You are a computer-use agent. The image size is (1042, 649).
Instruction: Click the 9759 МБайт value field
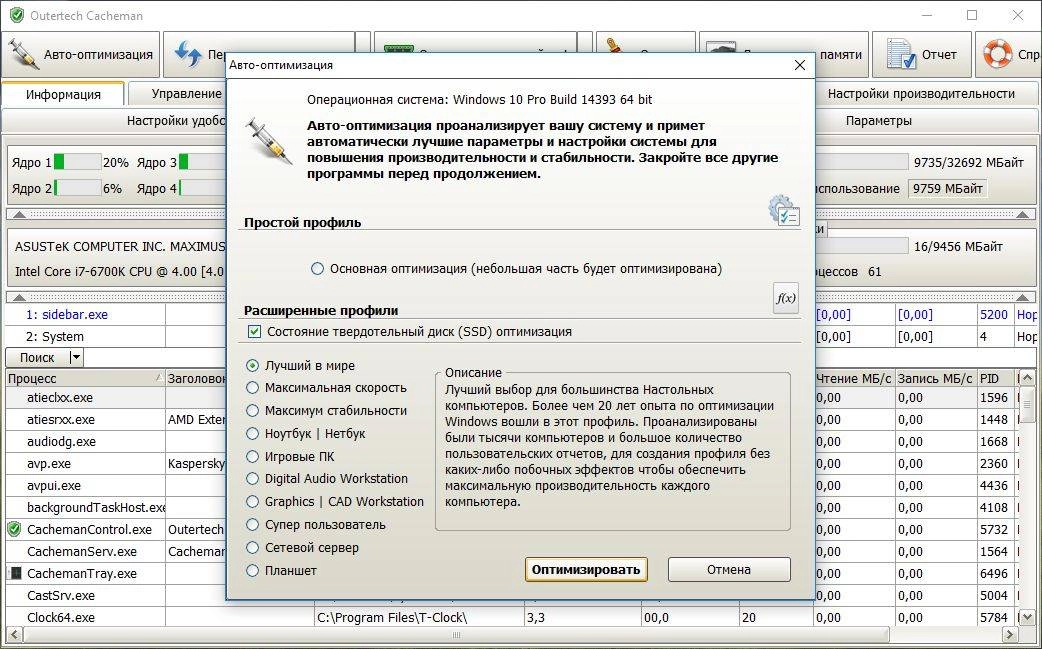pyautogui.click(x=948, y=189)
